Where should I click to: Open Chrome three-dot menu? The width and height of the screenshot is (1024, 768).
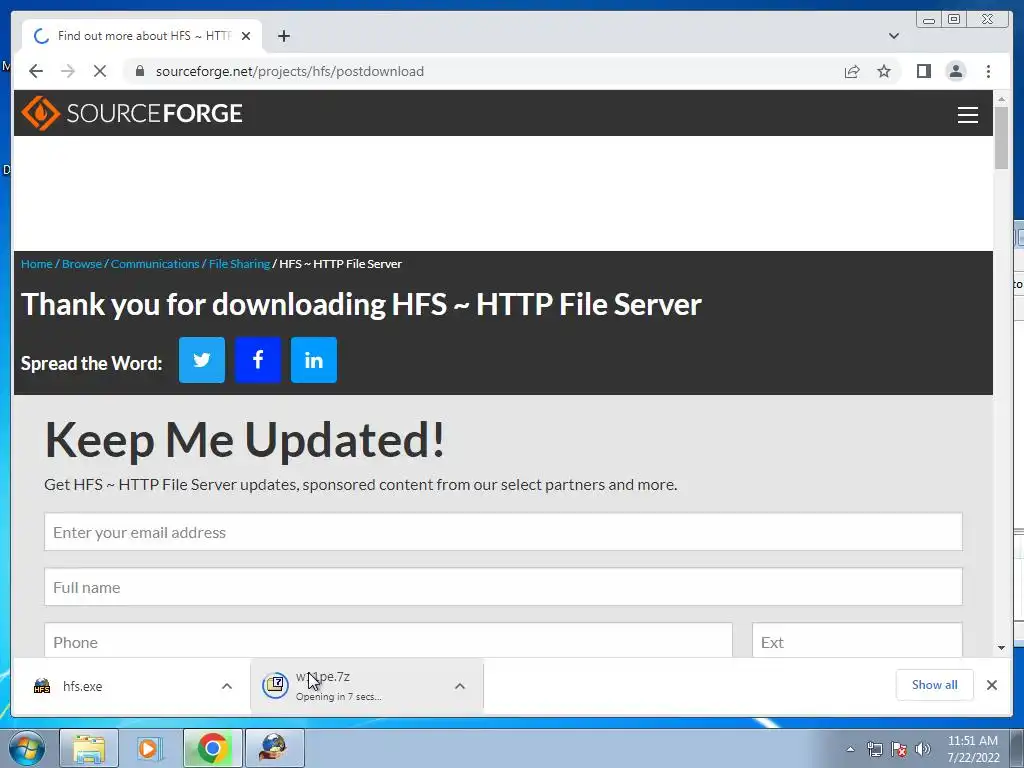point(988,71)
